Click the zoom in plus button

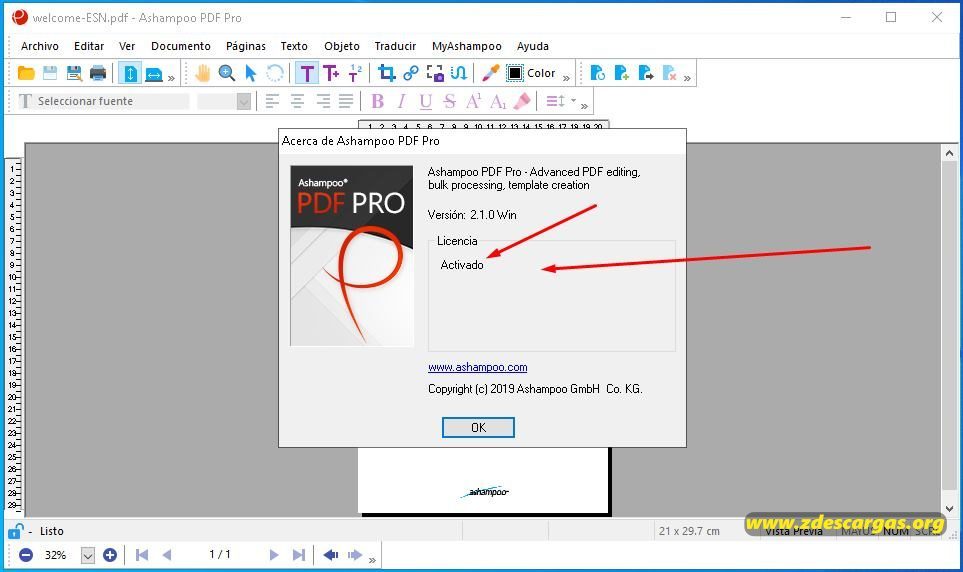(x=110, y=555)
